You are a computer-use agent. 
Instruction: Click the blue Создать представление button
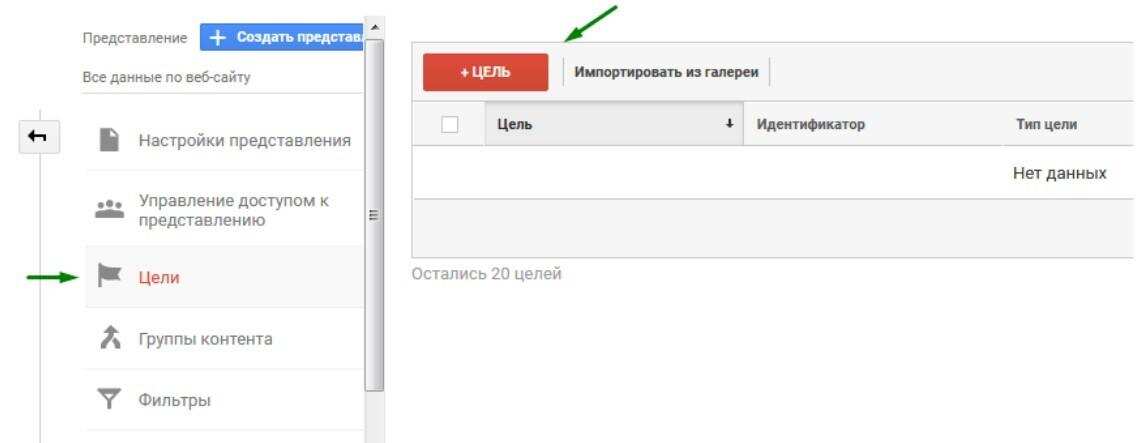pos(283,37)
